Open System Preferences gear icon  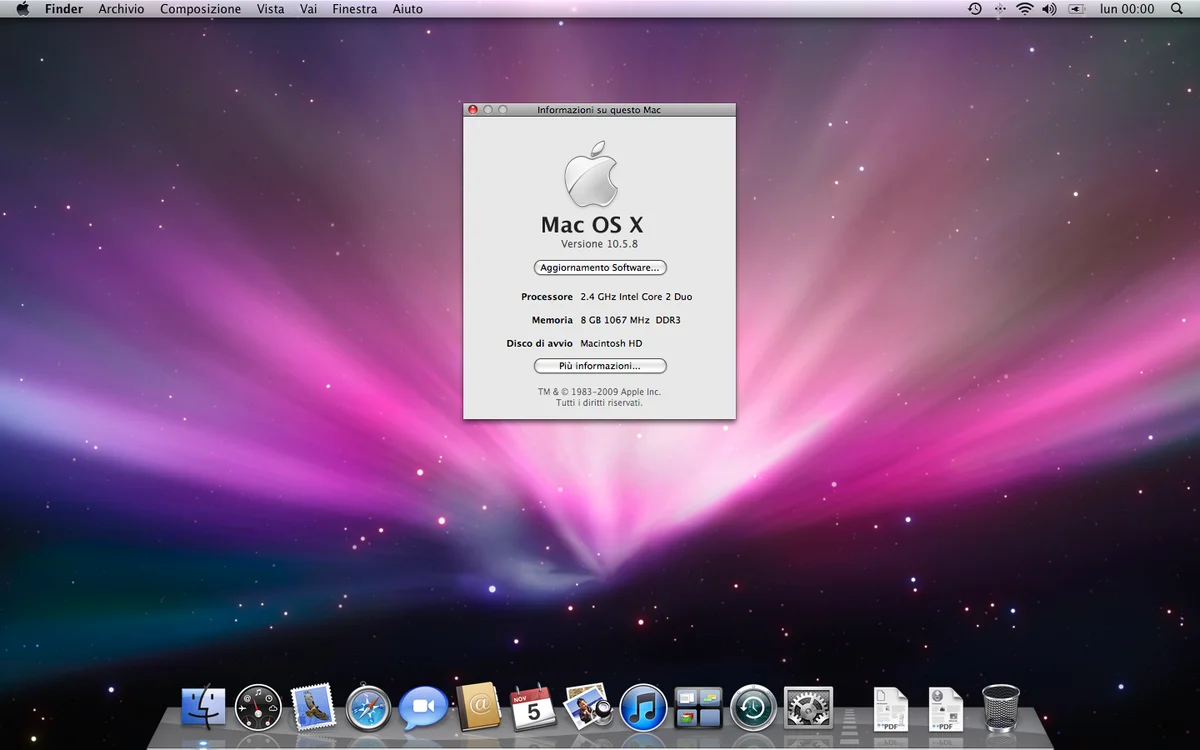coord(808,708)
